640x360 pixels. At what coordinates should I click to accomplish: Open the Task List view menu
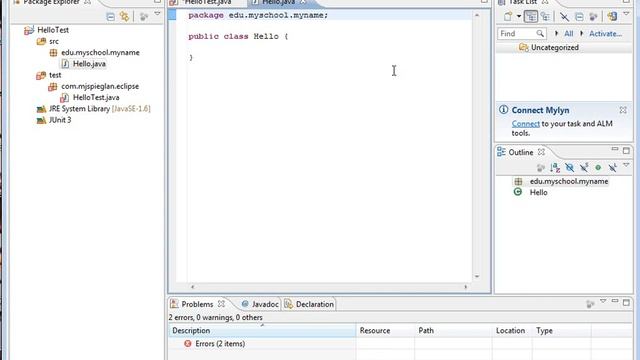point(626,14)
